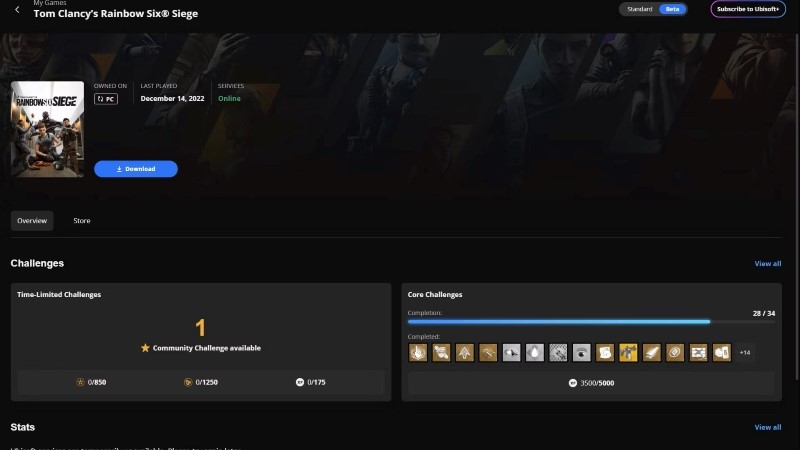
Task: Click the Core Challenges card title
Action: pyautogui.click(x=435, y=295)
